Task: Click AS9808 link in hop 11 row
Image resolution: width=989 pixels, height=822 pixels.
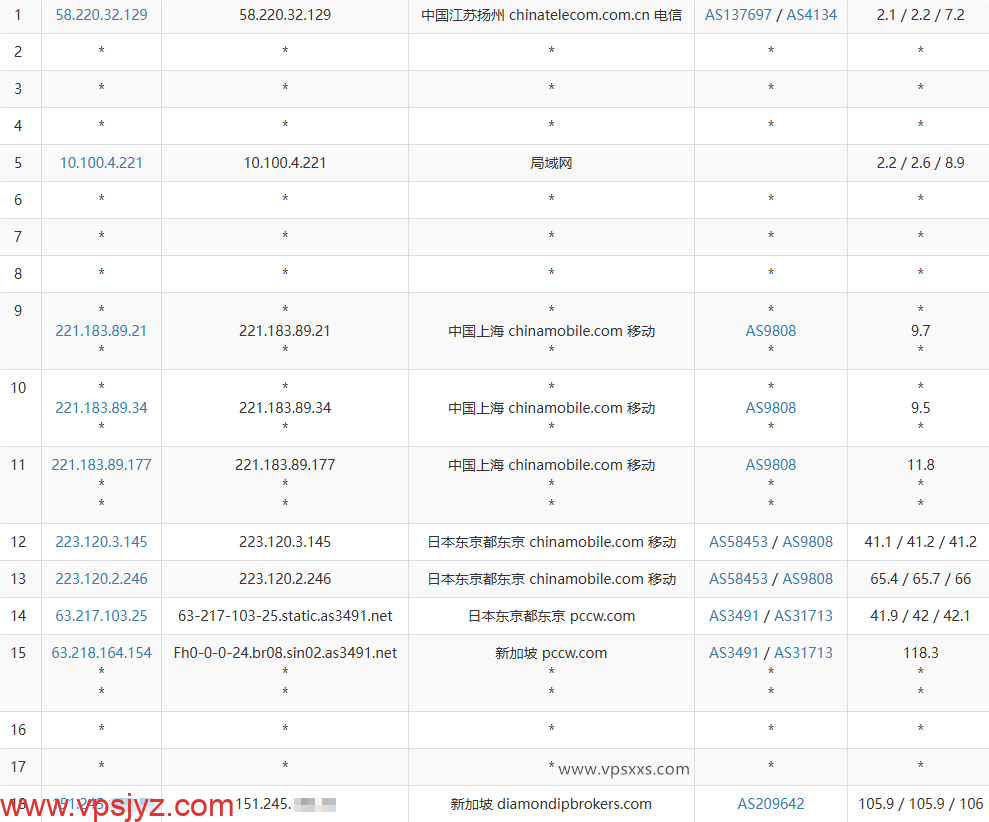Action: pos(771,465)
